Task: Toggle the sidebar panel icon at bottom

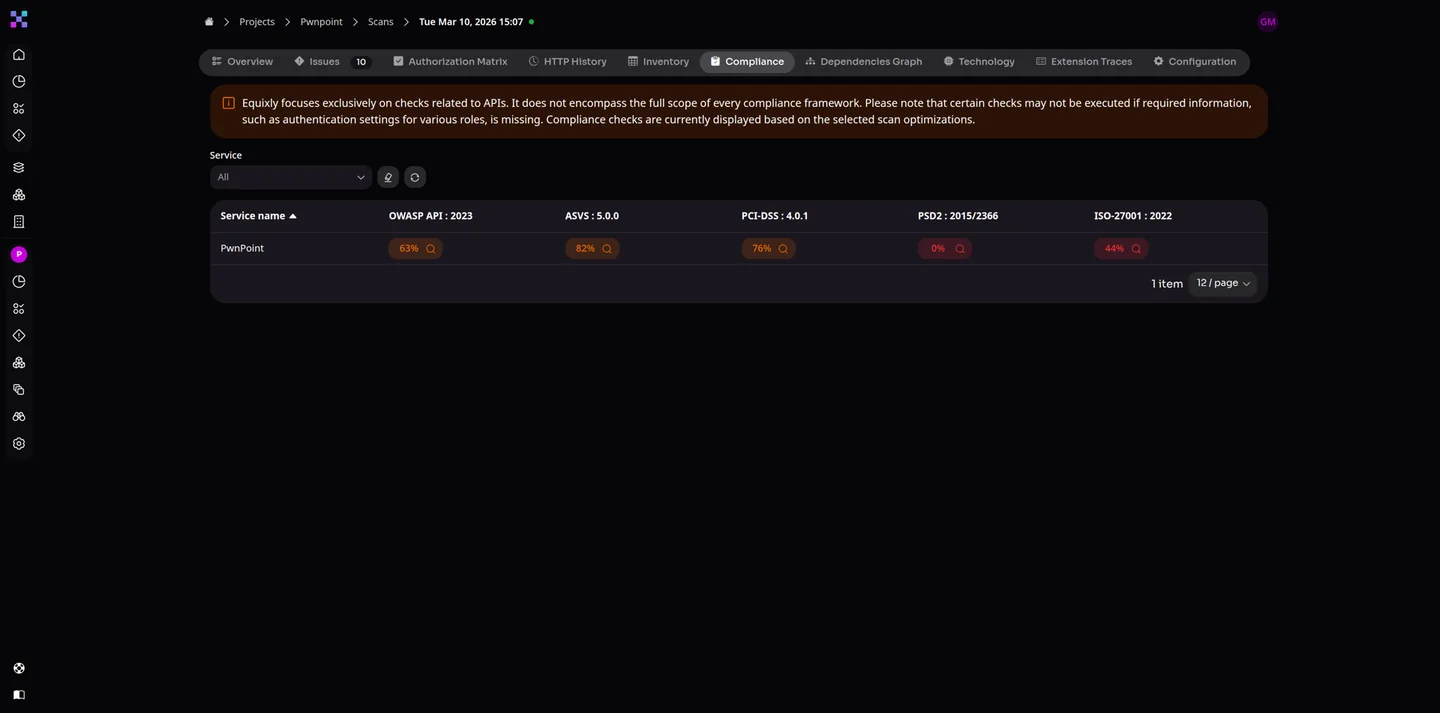Action: tap(18, 694)
